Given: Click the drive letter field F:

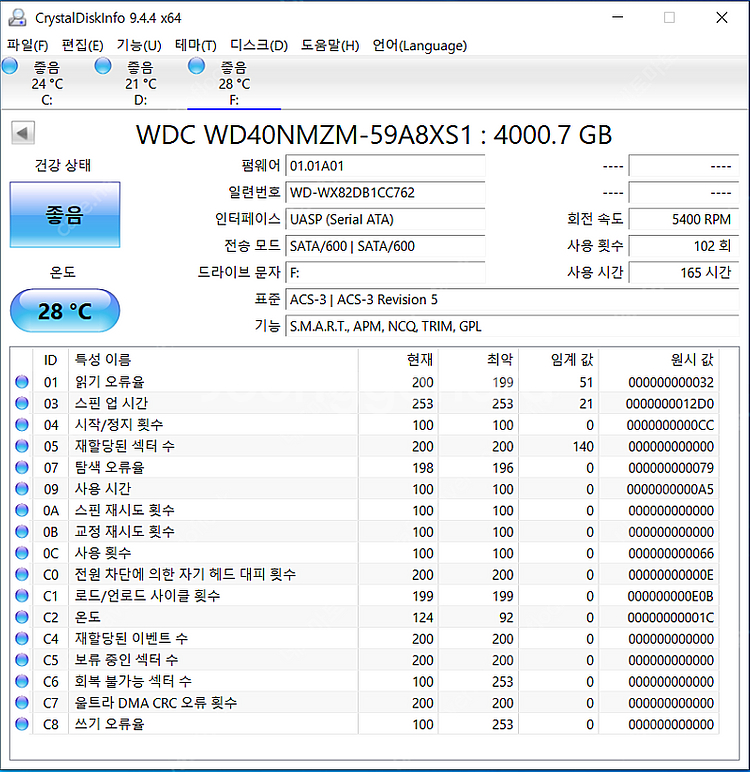Looking at the screenshot, I should point(386,272).
